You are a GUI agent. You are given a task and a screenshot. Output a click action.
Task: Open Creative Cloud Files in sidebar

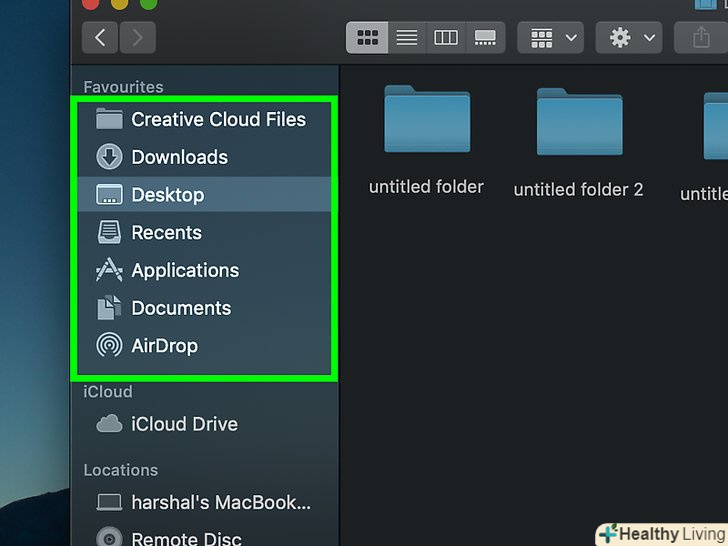pos(204,119)
